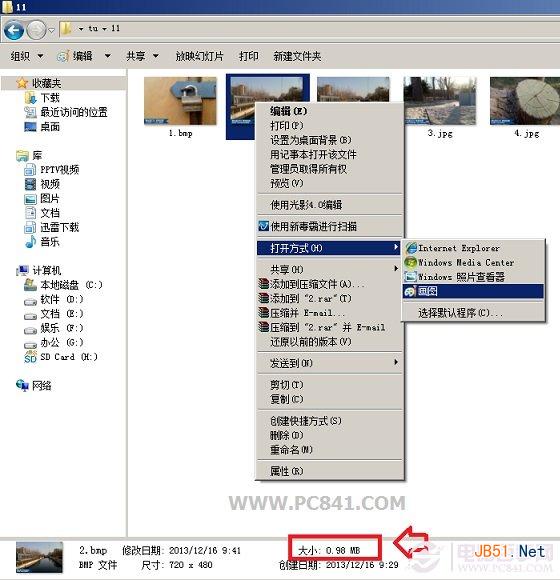Expand 发送到(N) submenu

[330, 363]
